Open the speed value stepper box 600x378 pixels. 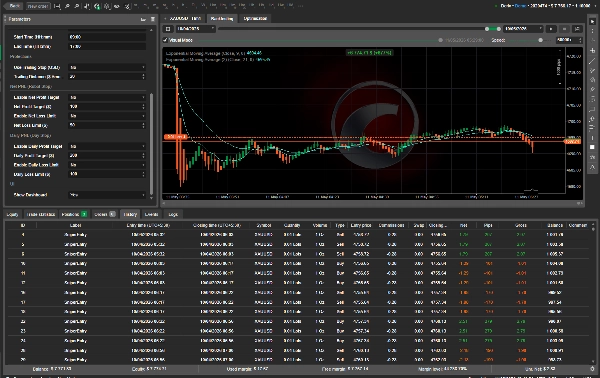point(569,40)
